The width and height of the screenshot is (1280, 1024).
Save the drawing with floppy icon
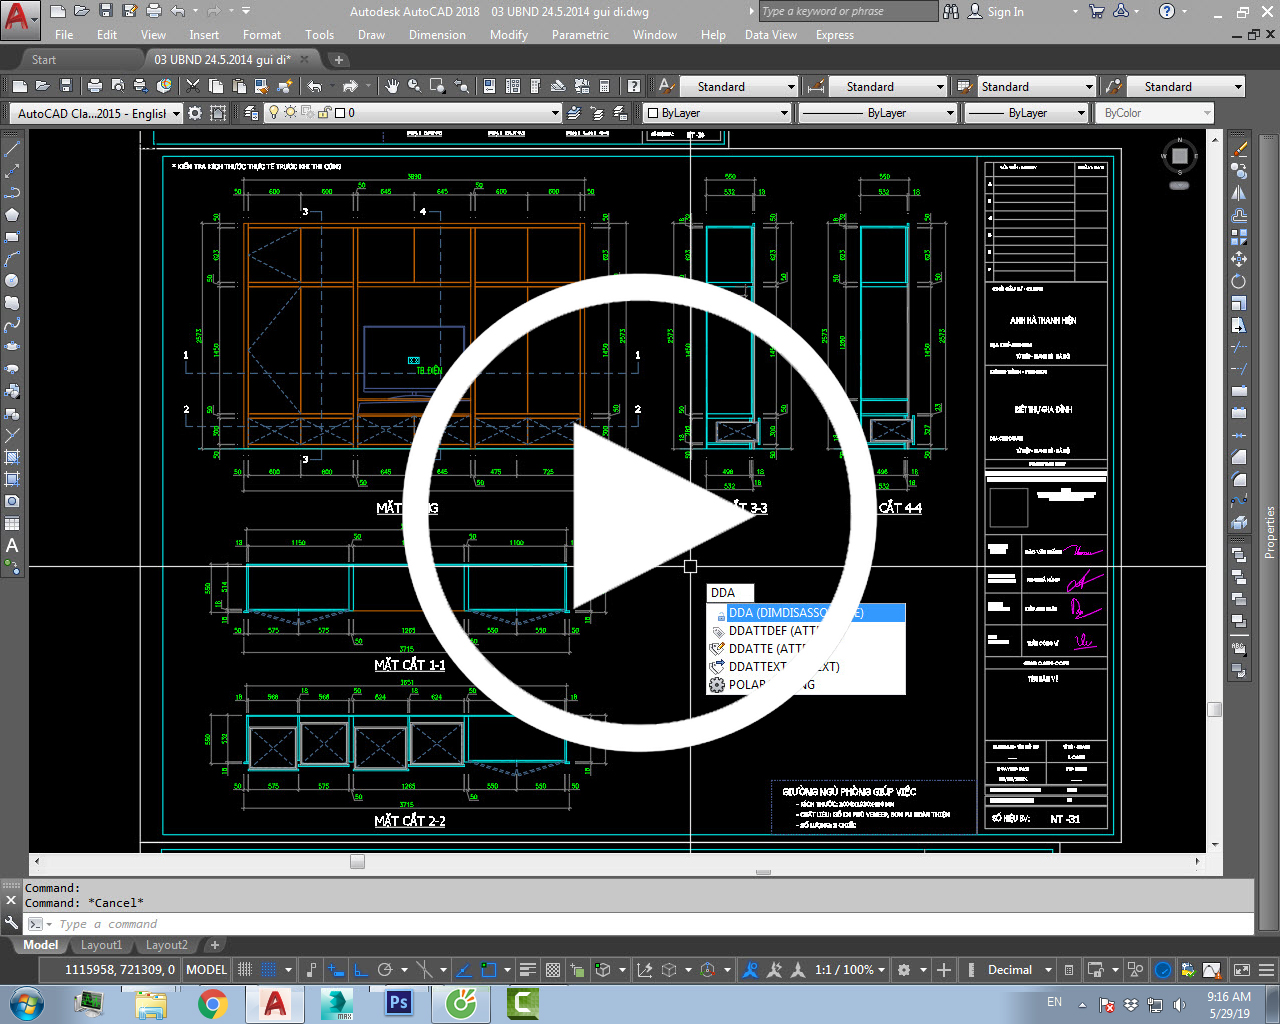66,86
